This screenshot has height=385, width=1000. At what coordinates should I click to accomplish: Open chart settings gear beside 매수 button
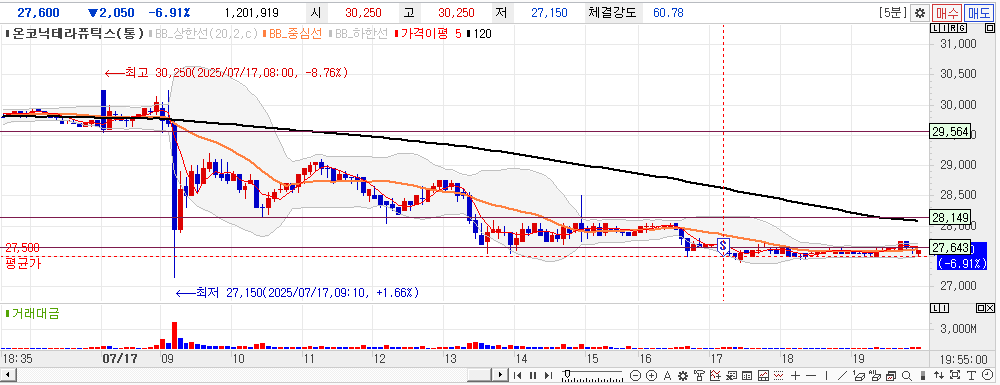pyautogui.click(x=919, y=12)
